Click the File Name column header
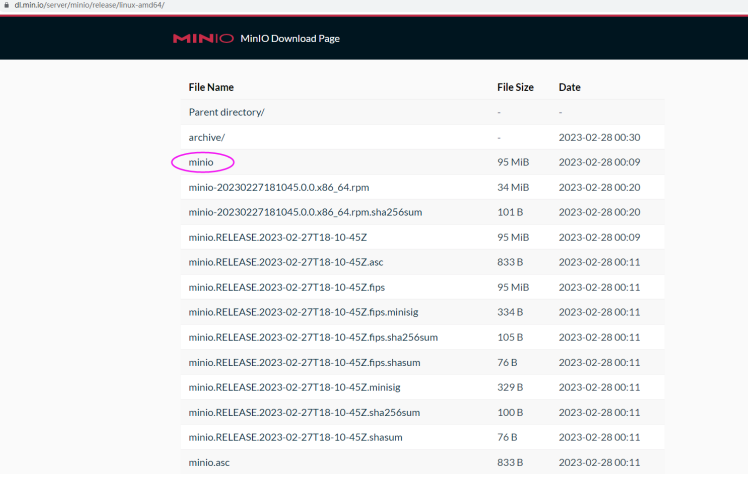 tap(211, 87)
